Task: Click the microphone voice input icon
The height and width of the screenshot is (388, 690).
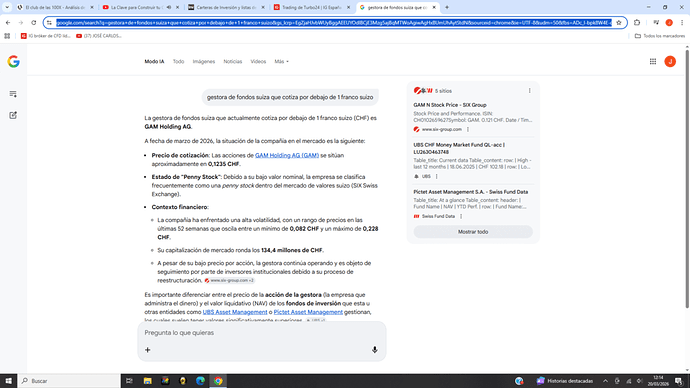Action: pos(374,350)
